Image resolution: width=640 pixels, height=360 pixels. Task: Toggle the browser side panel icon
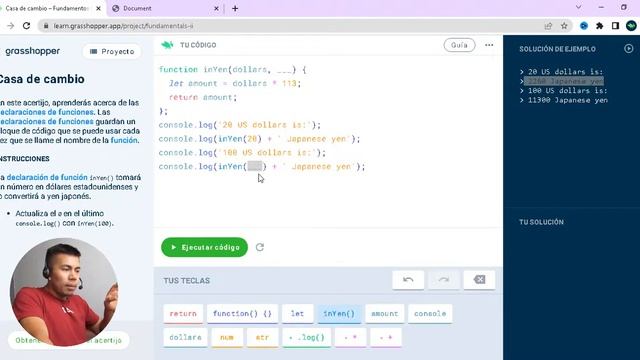click(615, 26)
